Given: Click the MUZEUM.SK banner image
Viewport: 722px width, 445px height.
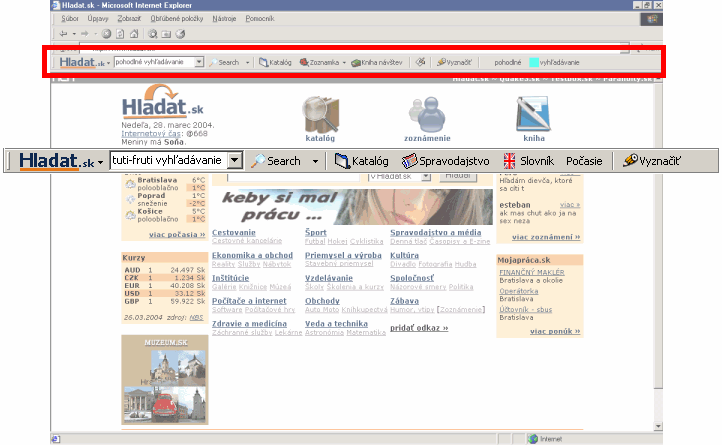Looking at the screenshot, I should click(165, 380).
